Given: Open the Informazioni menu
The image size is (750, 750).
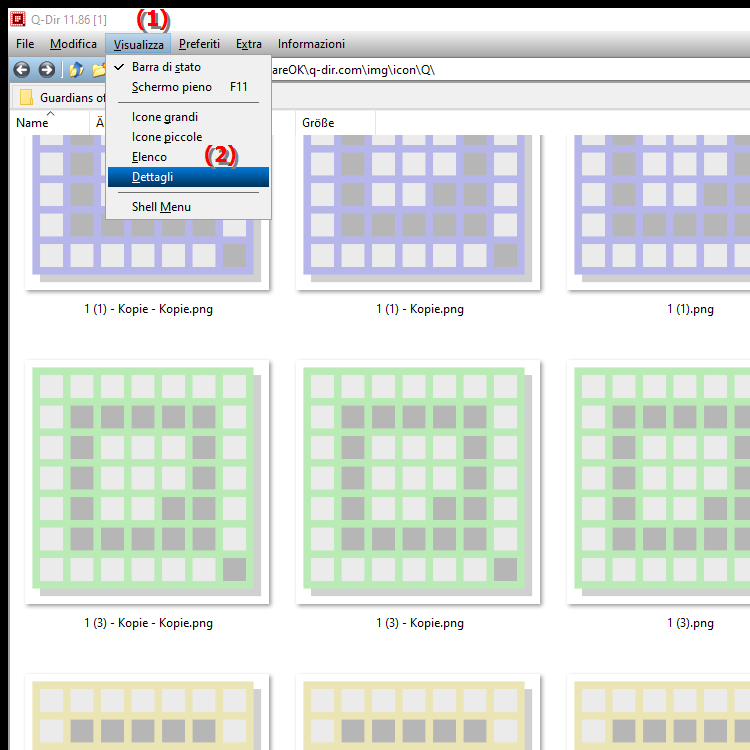Looking at the screenshot, I should 311,44.
